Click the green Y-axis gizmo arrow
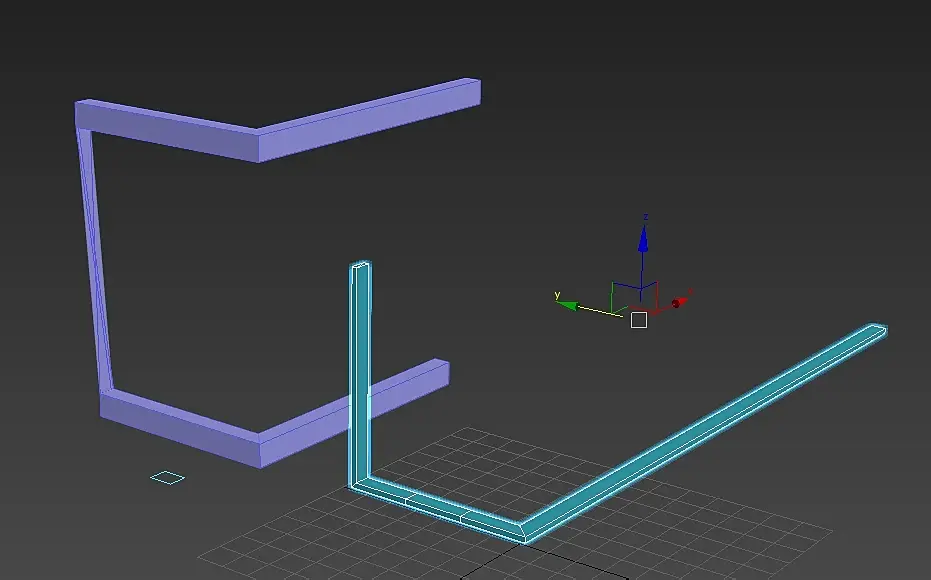This screenshot has height=580, width=931. (x=567, y=305)
